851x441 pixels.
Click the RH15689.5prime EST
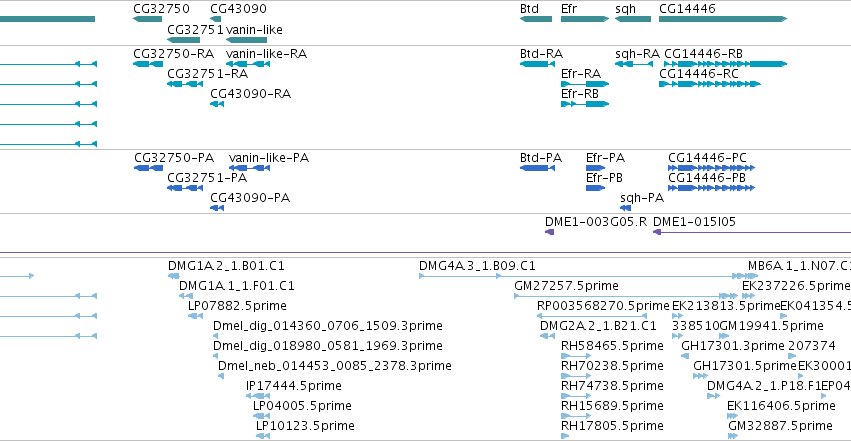(x=576, y=417)
